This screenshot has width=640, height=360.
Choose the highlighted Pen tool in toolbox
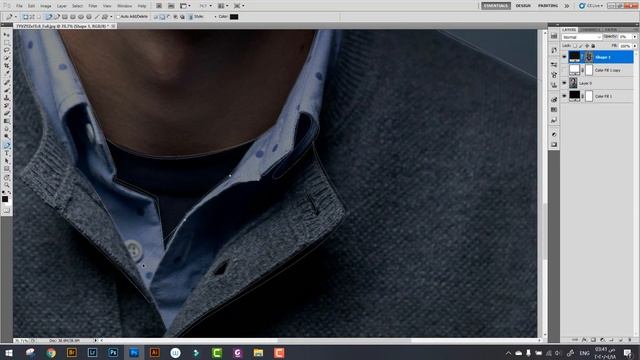pyautogui.click(x=7, y=144)
